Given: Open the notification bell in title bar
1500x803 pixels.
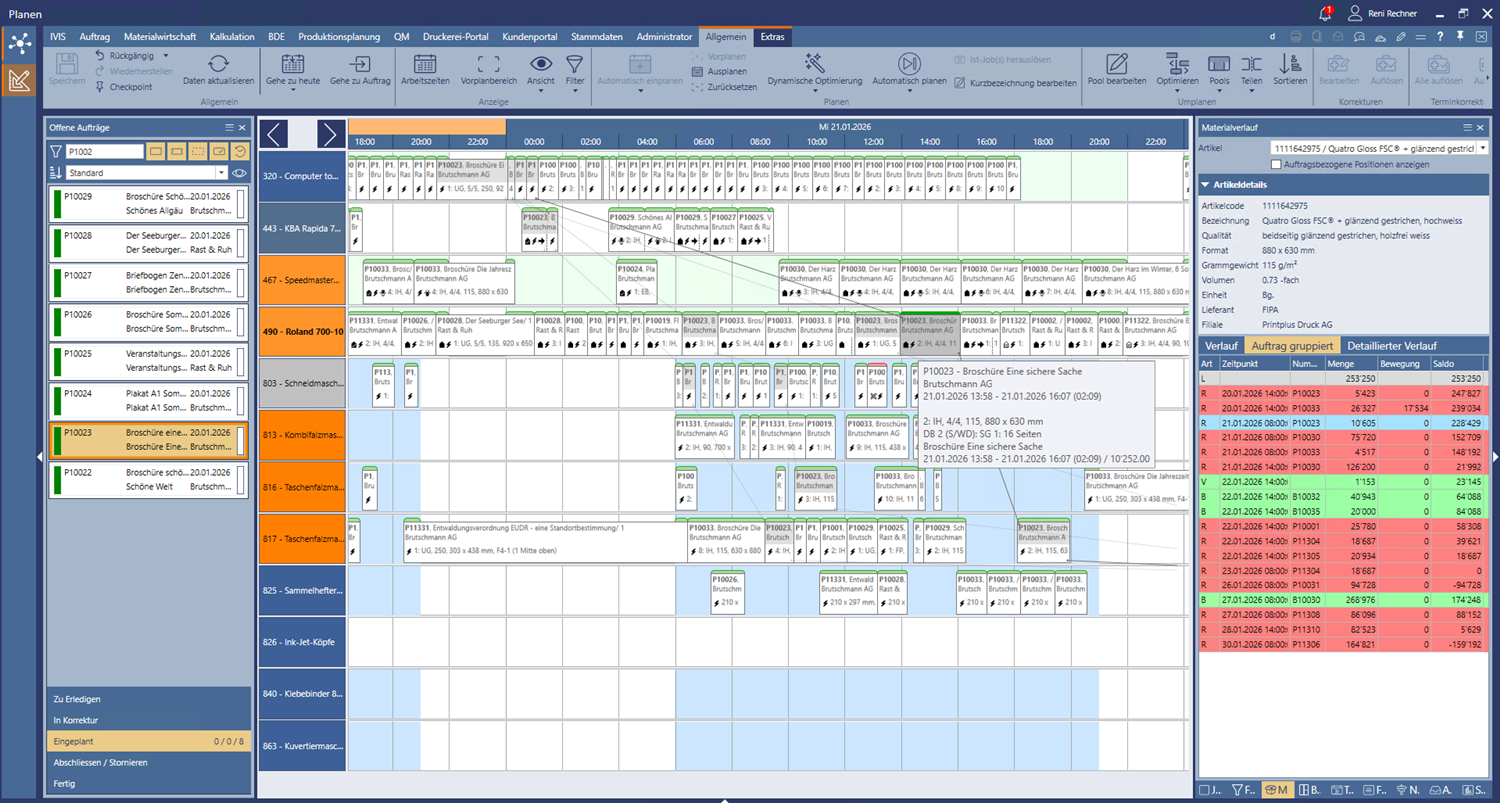Looking at the screenshot, I should pos(1325,14).
